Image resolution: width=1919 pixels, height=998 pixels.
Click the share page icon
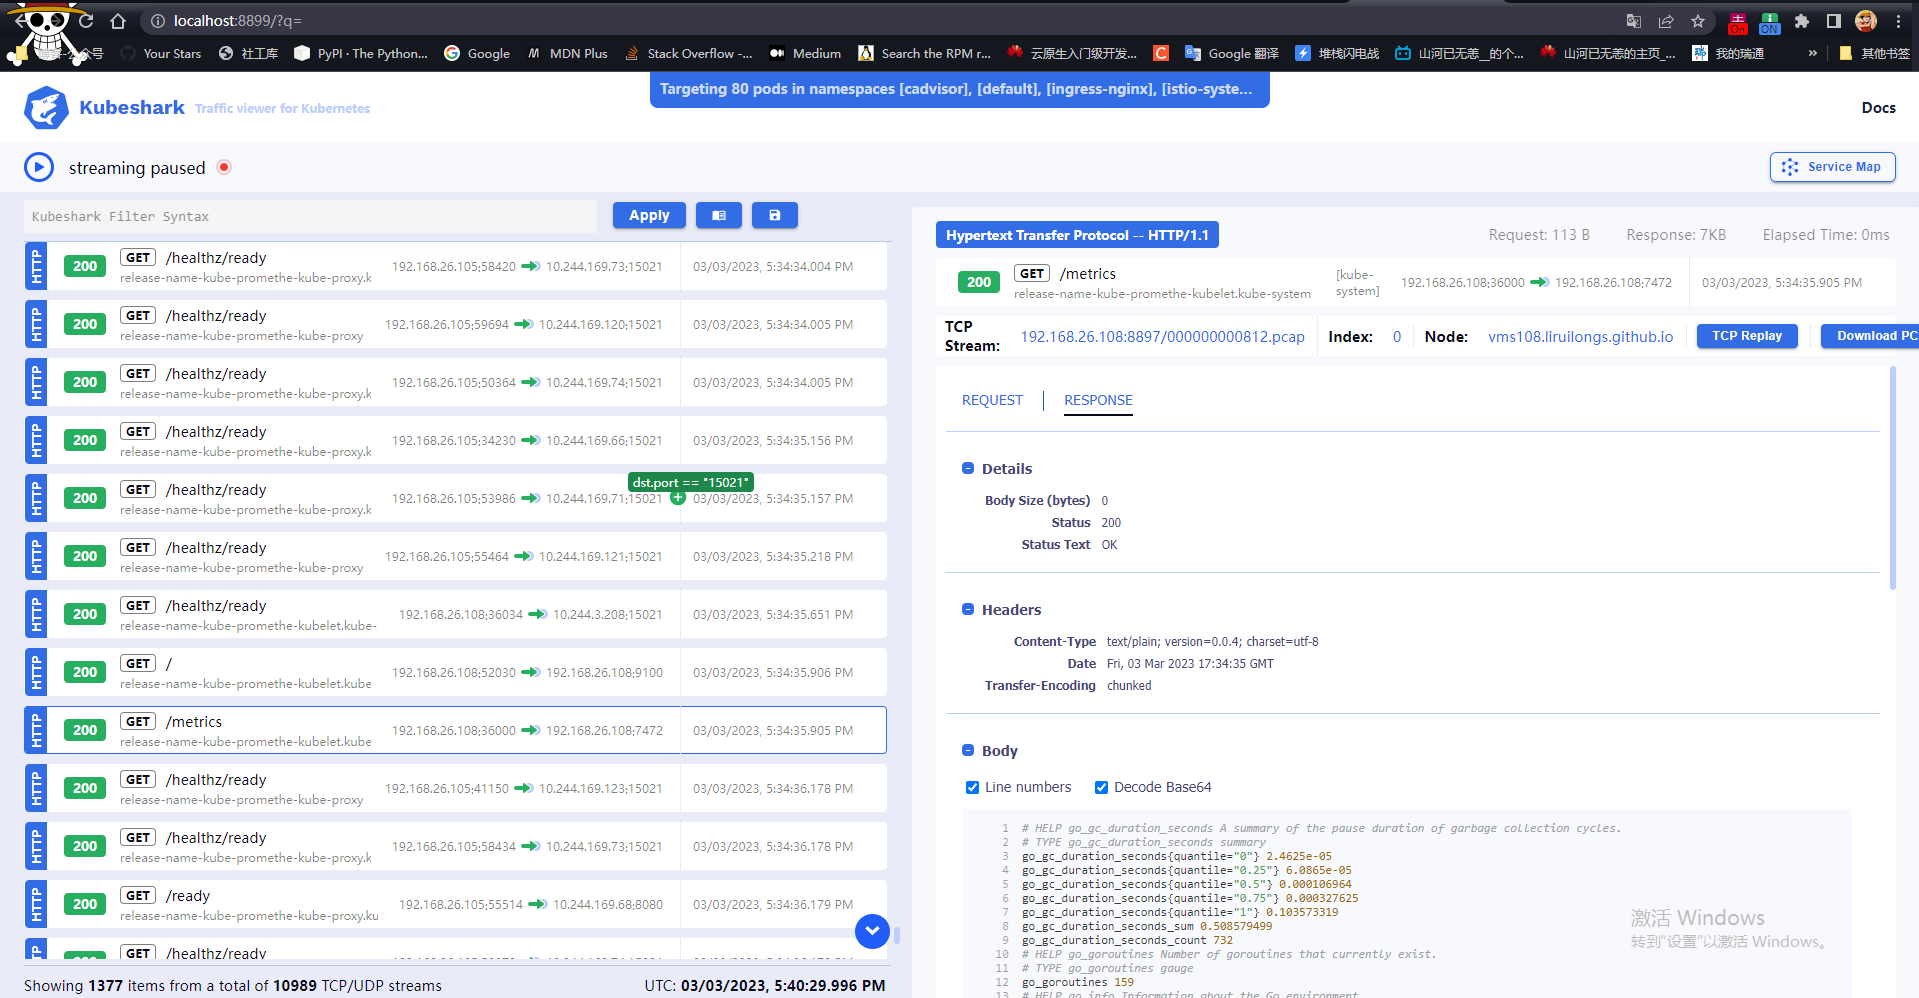[1666, 21]
